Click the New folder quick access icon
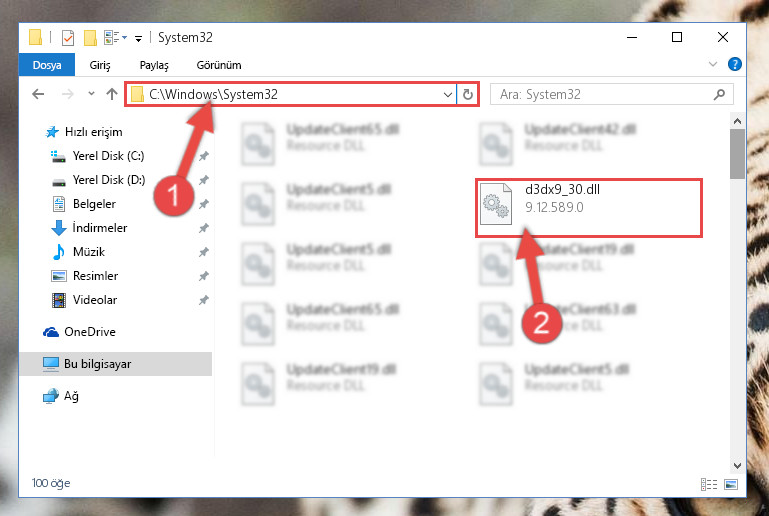769x516 pixels. tap(90, 38)
